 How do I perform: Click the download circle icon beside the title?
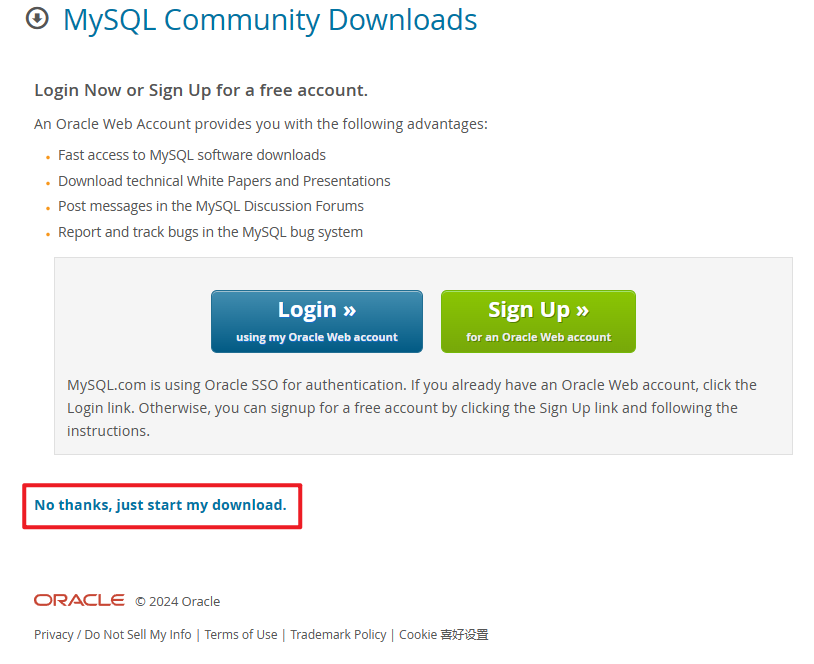[37, 18]
